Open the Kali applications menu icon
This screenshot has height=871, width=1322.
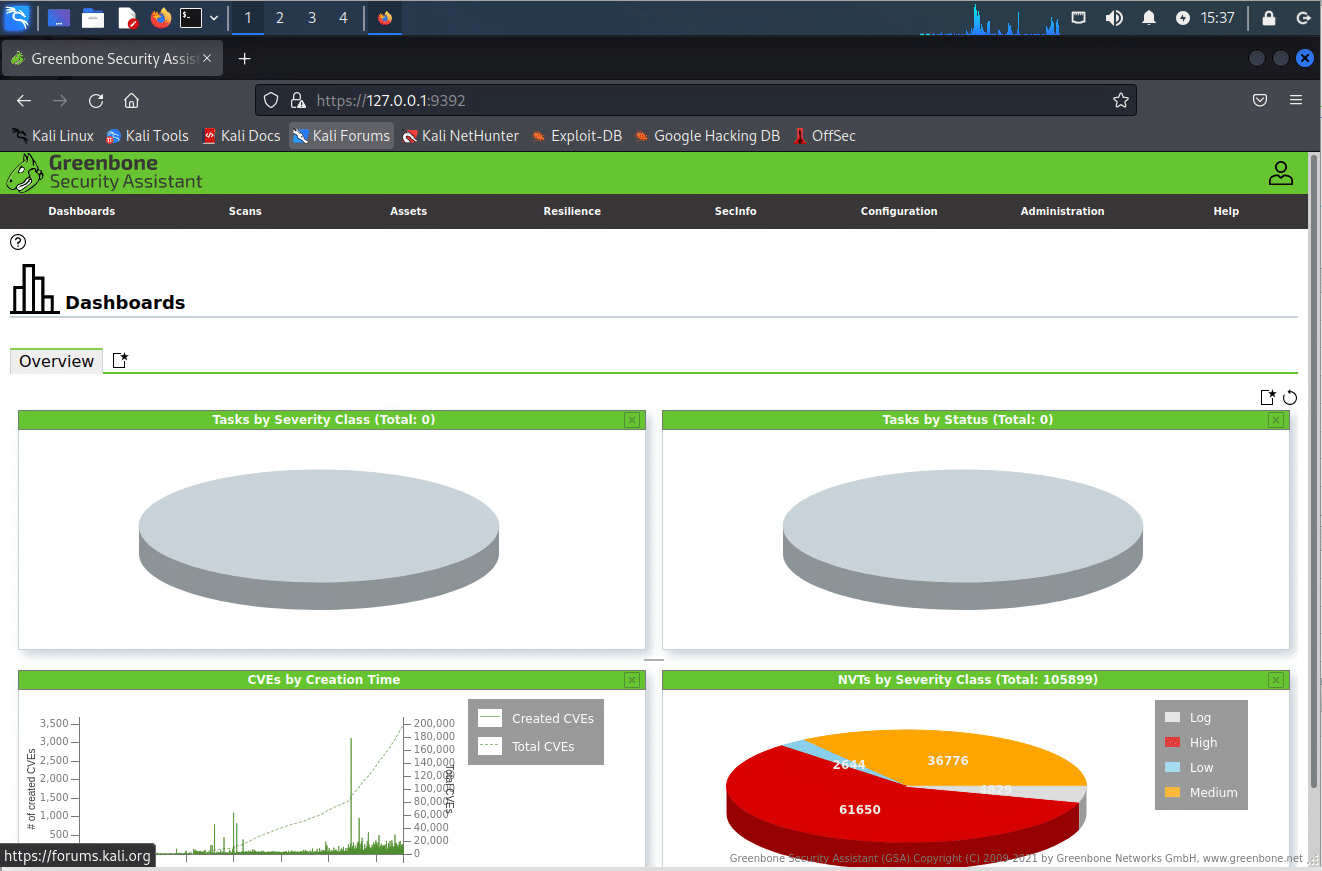coord(17,17)
